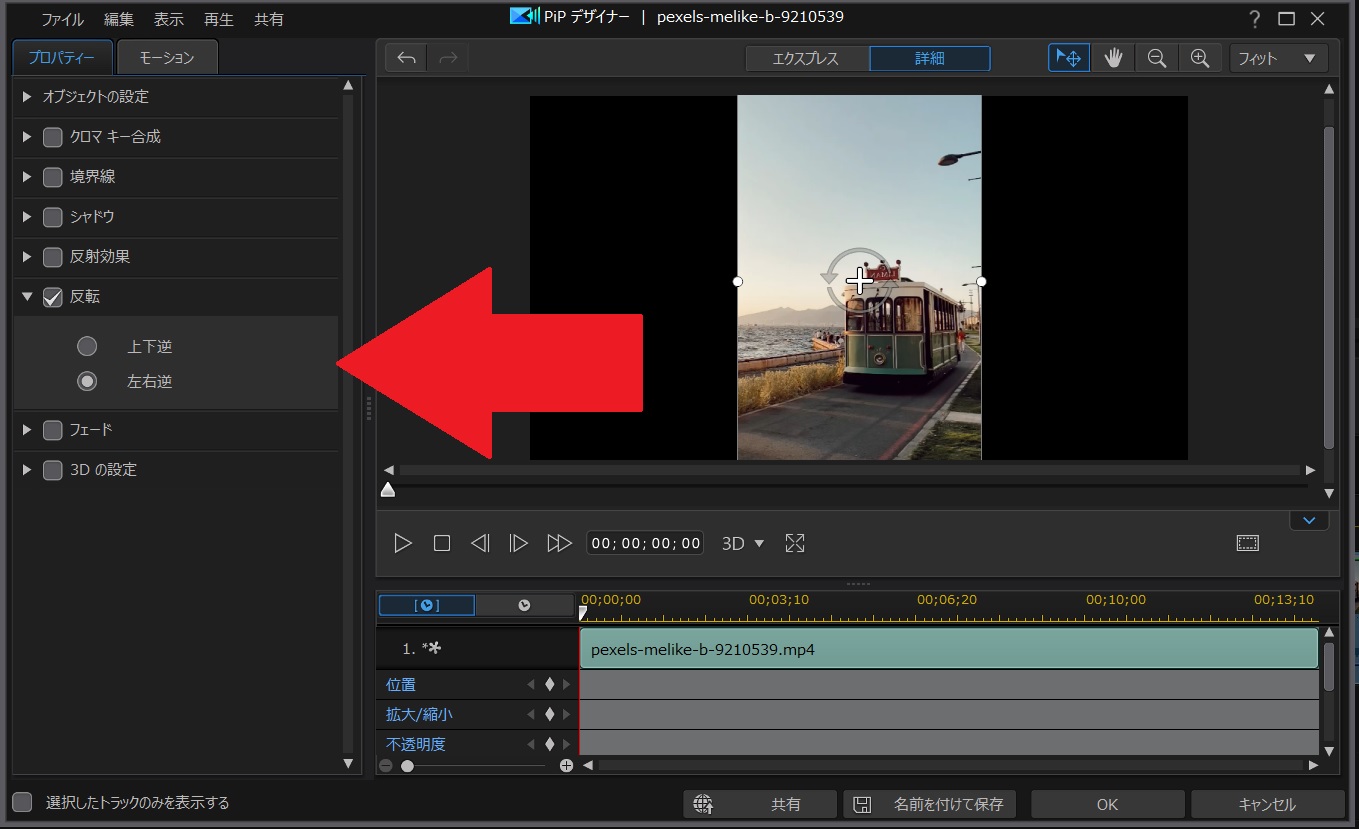Click the zoom out magnifier icon
The image size is (1359, 829).
pos(1157,58)
